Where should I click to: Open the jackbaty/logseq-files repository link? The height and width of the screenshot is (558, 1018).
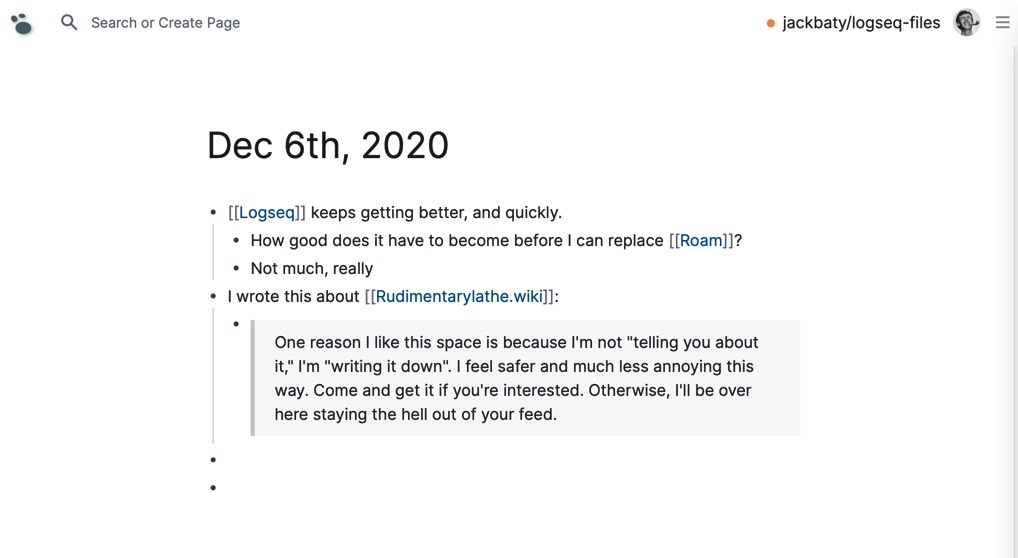[x=861, y=23]
